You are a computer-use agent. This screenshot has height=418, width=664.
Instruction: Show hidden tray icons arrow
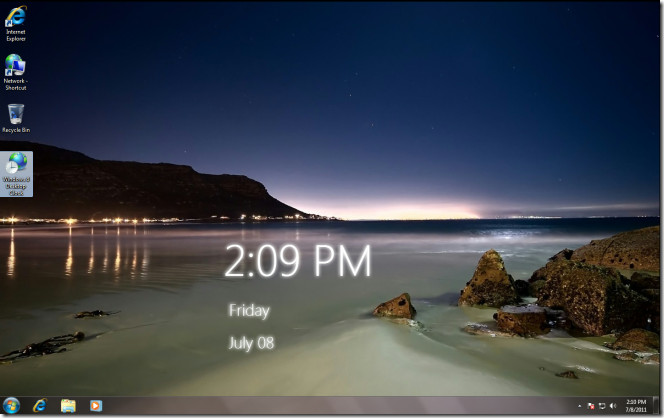coord(579,406)
